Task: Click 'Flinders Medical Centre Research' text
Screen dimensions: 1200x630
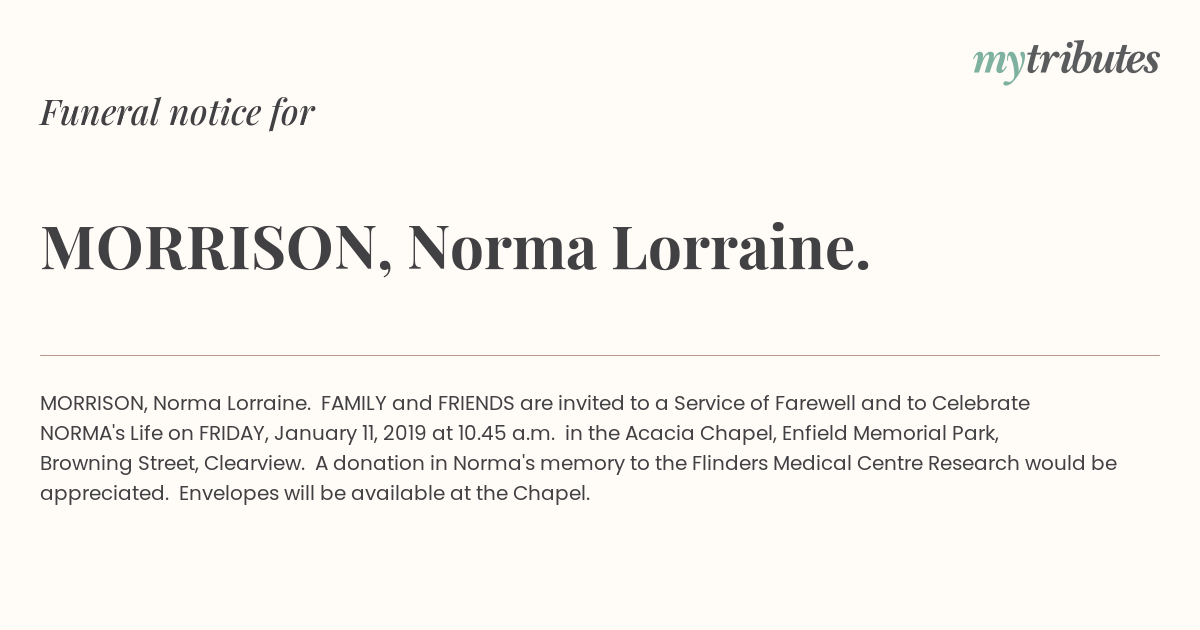Action: point(856,463)
